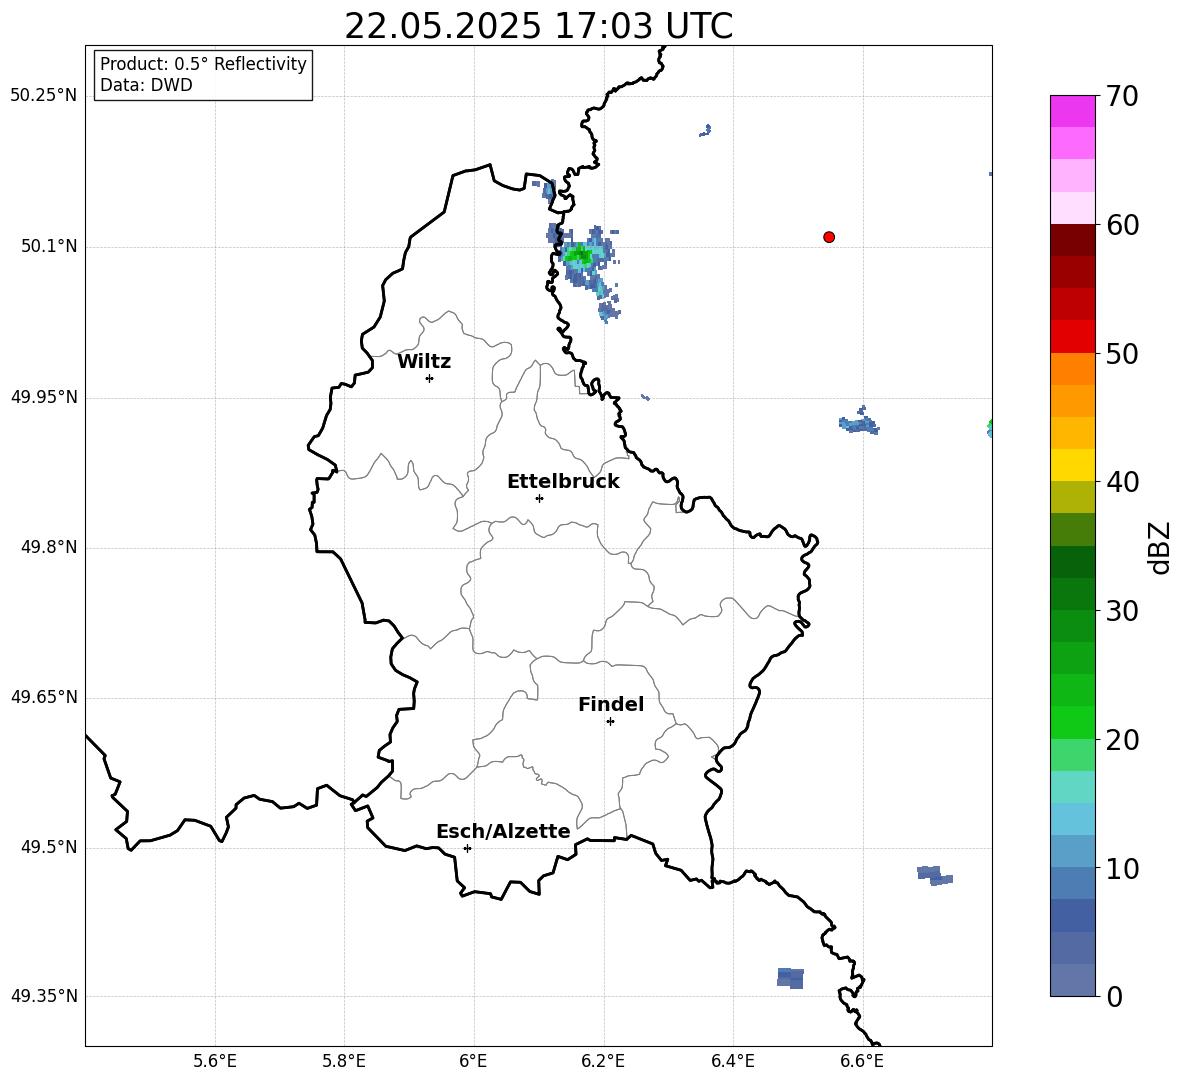1184x1081 pixels.
Task: Click the blue echo patch near 6.5°E 49.35°N
Action: click(x=791, y=978)
